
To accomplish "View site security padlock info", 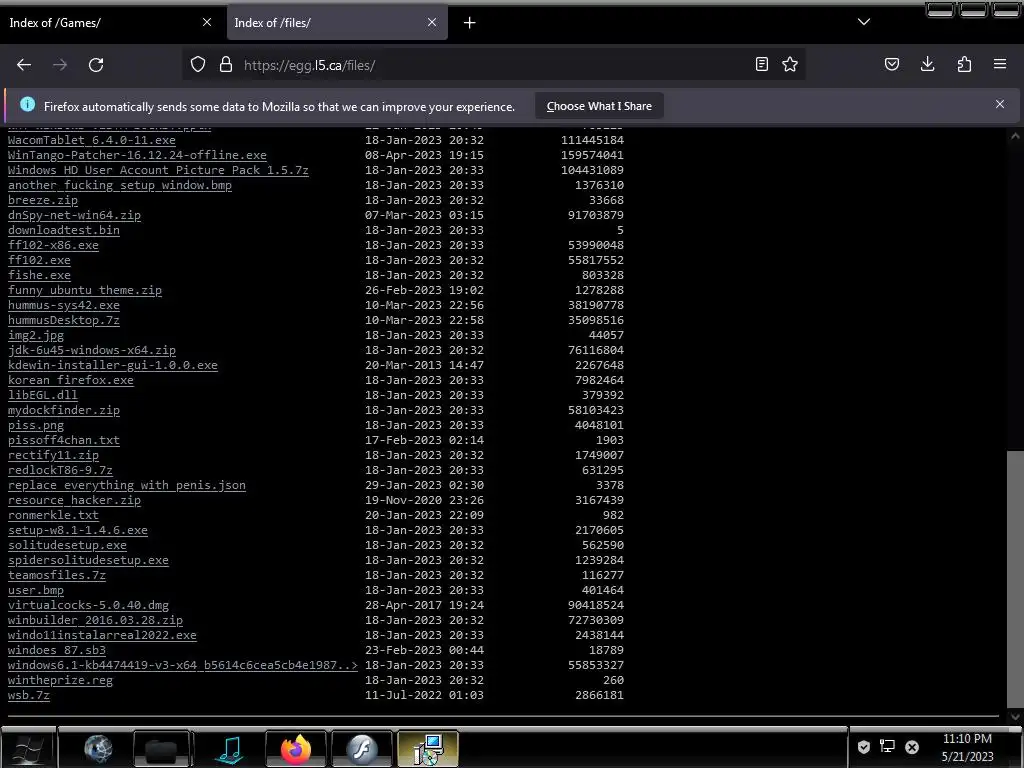I will (x=226, y=65).
